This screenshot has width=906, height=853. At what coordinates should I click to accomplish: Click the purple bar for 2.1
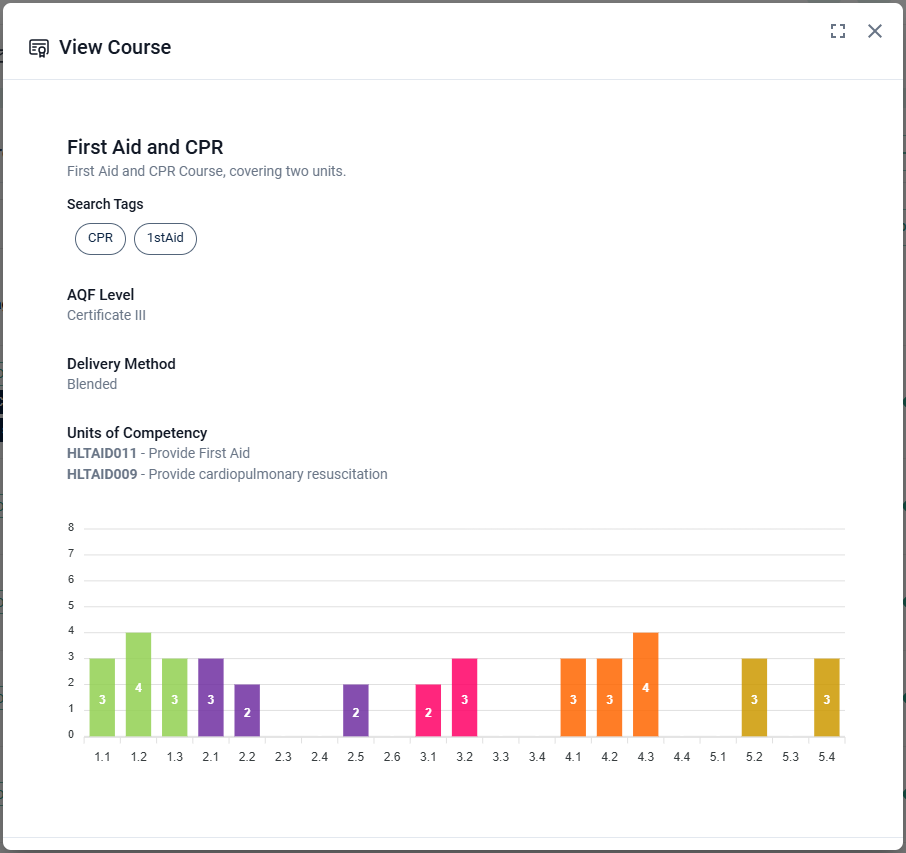[211, 698]
